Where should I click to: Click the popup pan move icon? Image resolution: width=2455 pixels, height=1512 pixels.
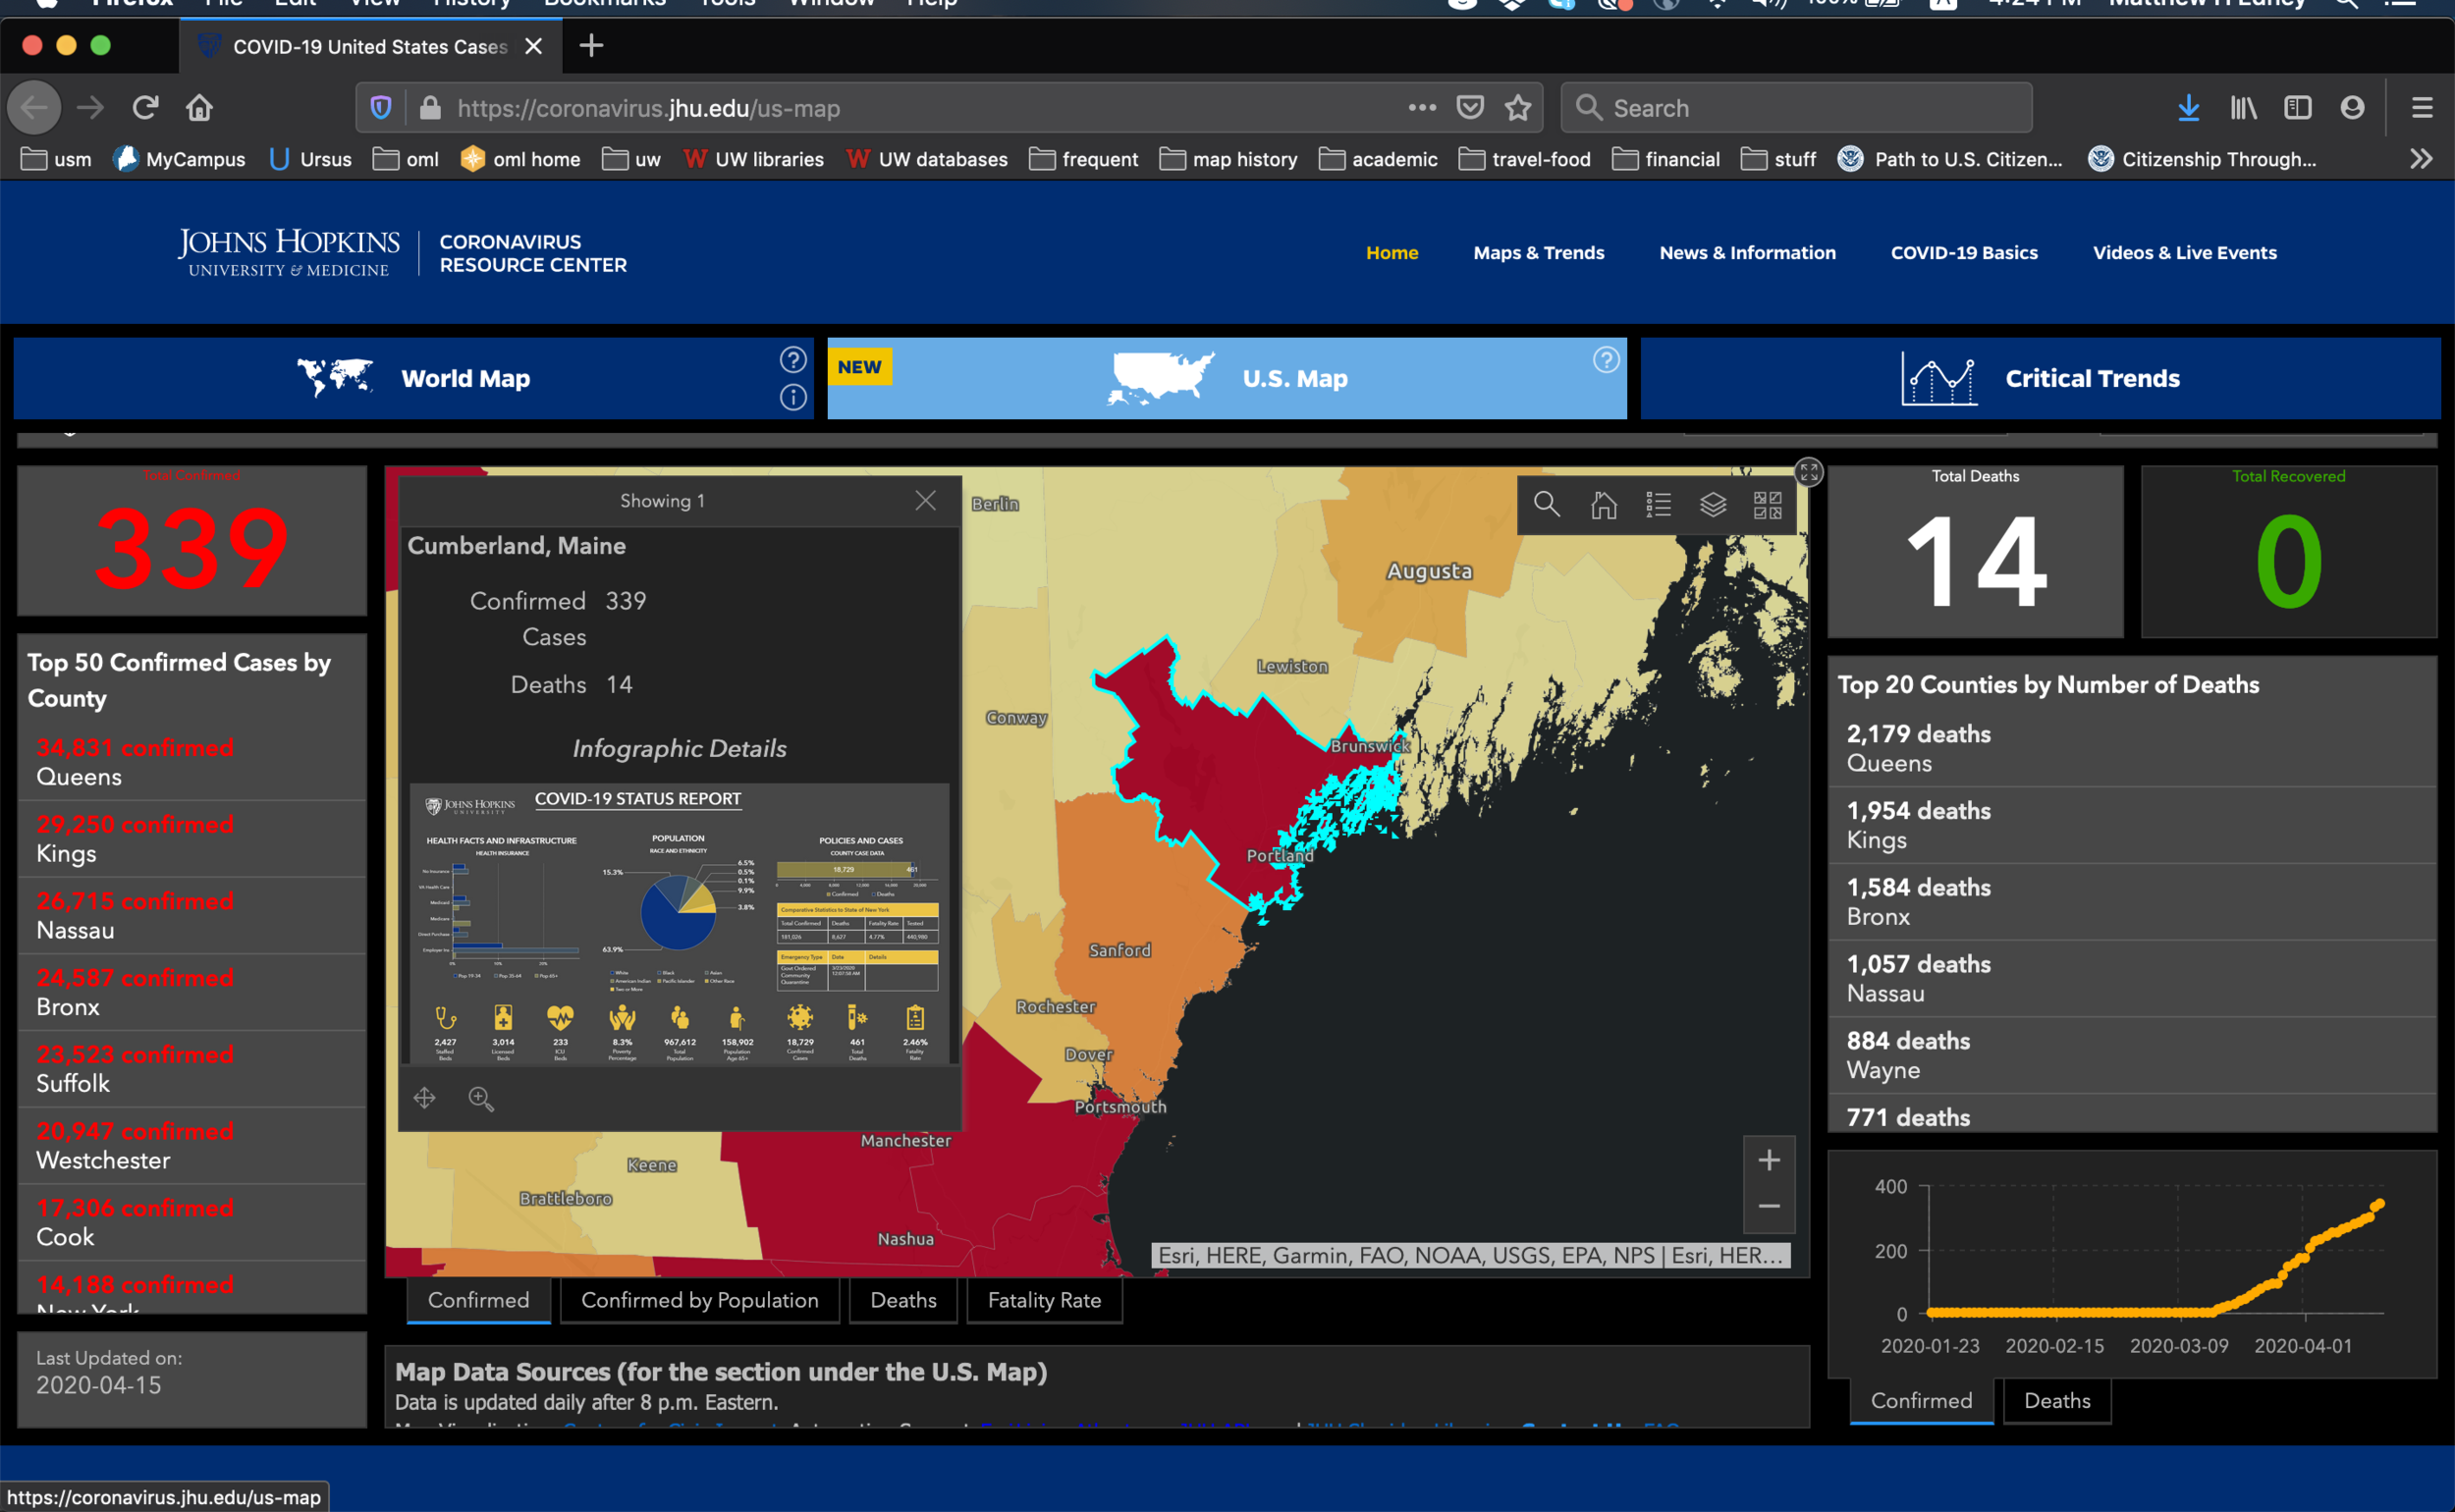(x=424, y=1098)
